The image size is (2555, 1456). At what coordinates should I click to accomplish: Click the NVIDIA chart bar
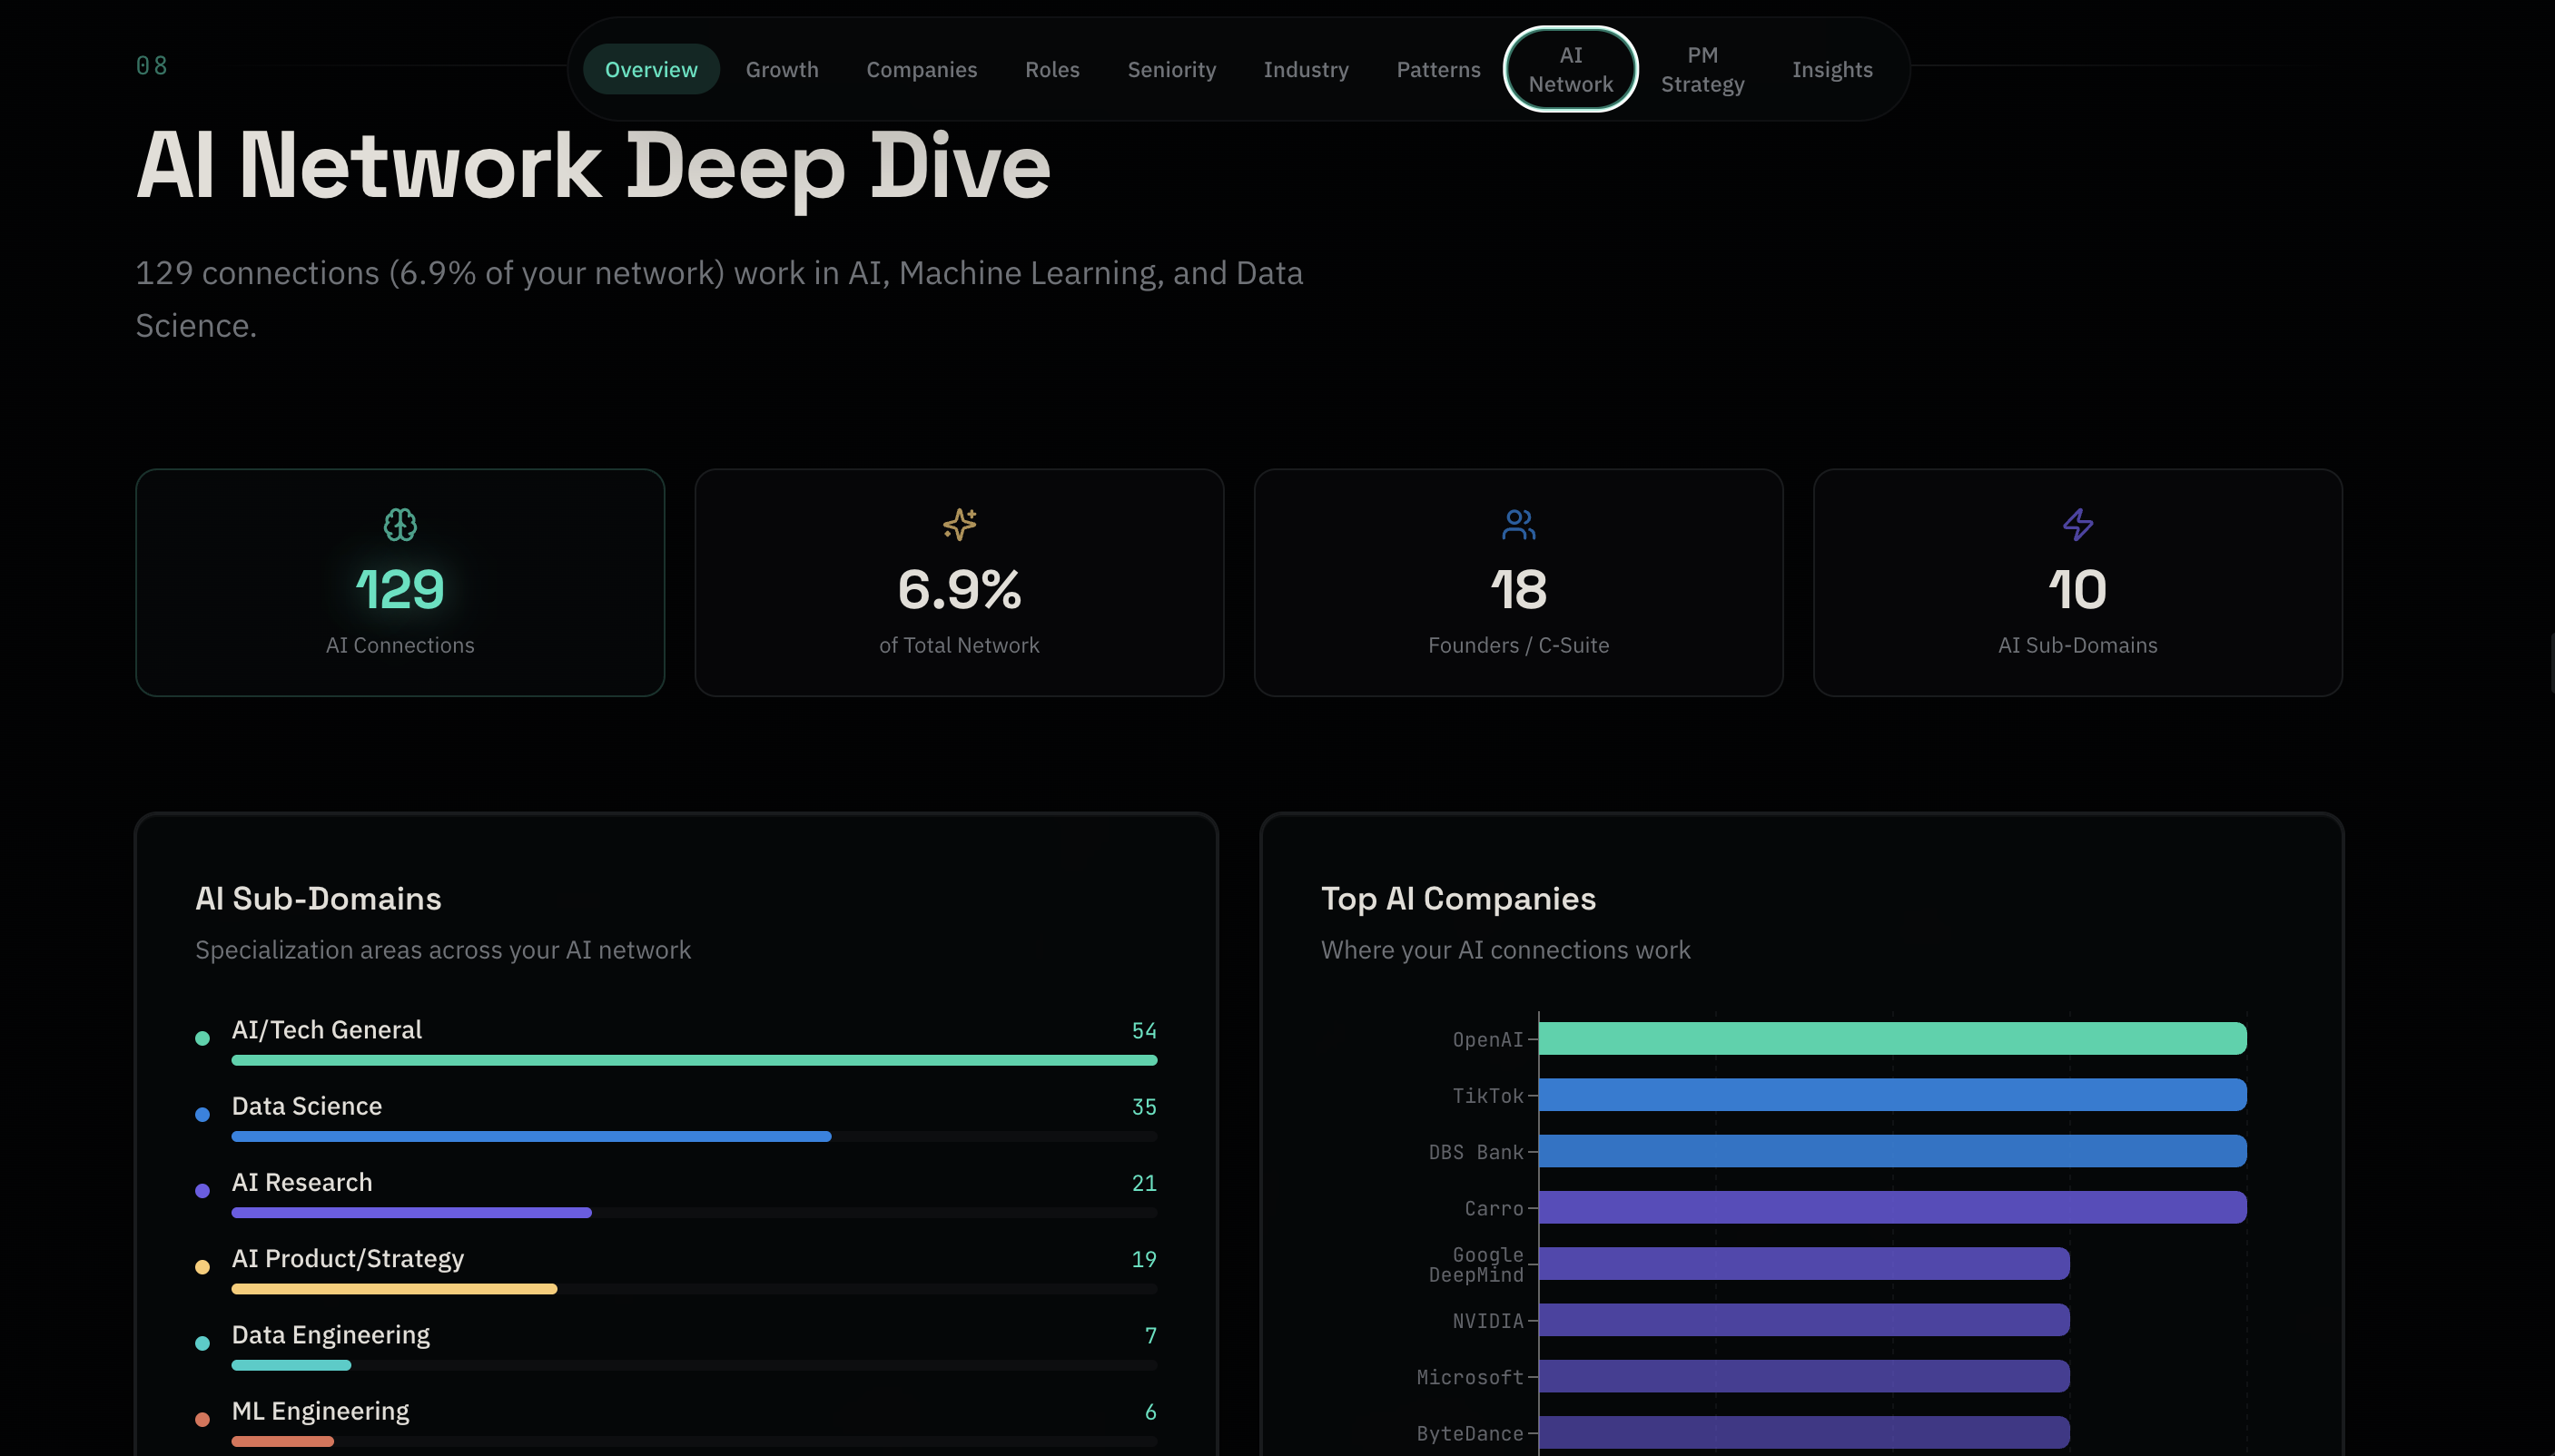click(1804, 1320)
